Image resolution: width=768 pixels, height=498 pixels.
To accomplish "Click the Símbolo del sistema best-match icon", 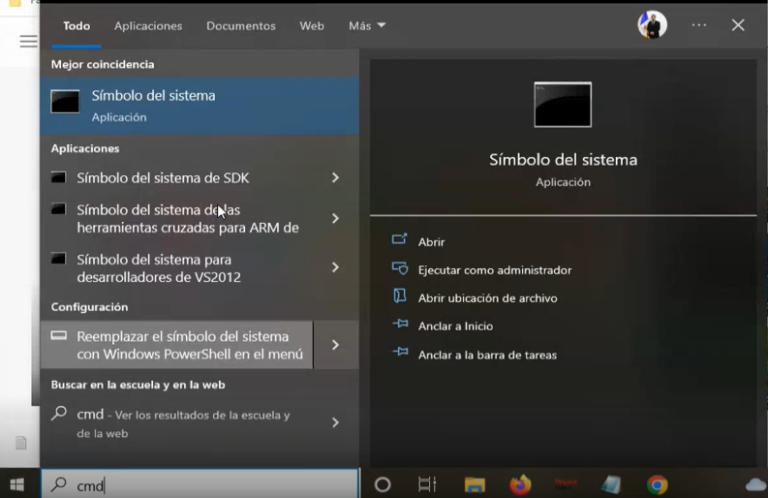I will (65, 101).
